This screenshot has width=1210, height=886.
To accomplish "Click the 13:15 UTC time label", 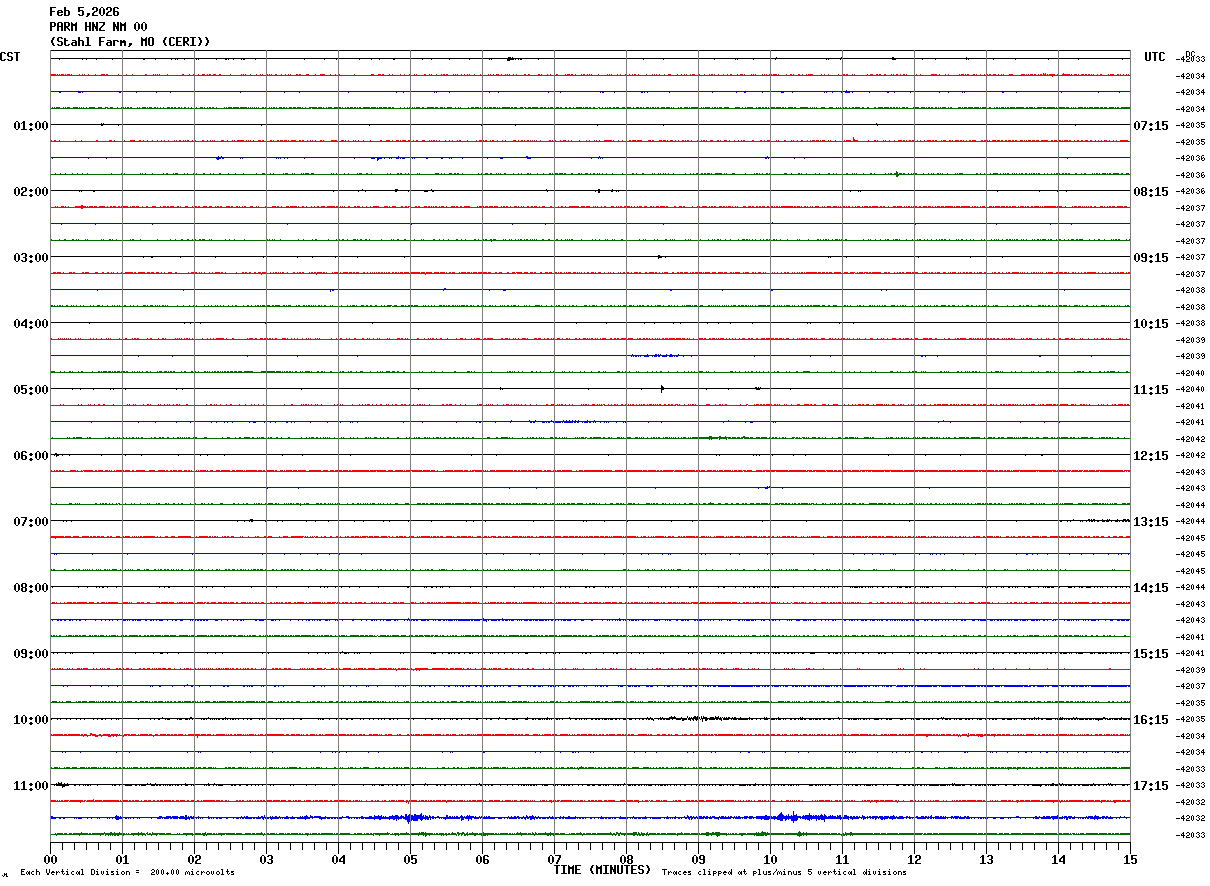I will coord(1150,521).
